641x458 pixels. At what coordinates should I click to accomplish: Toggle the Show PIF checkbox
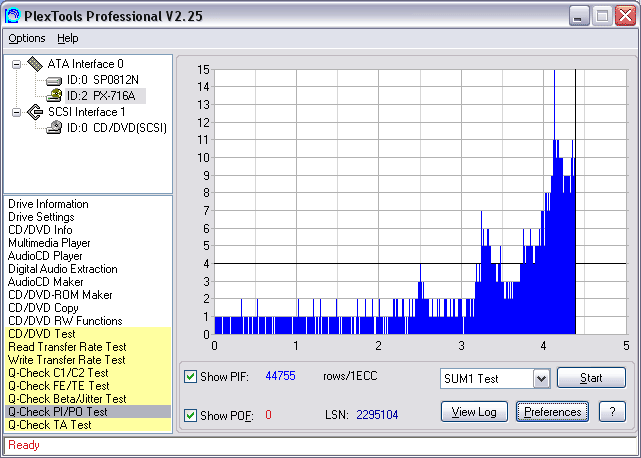(x=191, y=376)
